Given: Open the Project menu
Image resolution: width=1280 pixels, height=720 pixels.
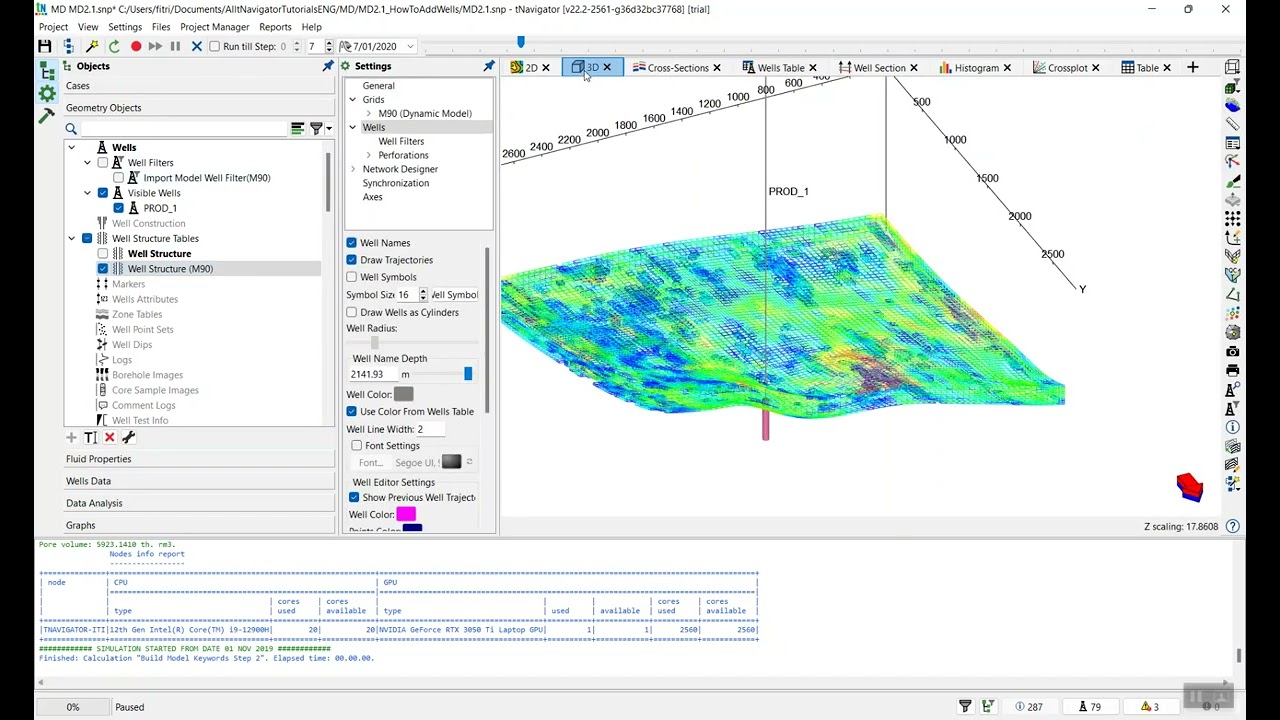Looking at the screenshot, I should (53, 27).
